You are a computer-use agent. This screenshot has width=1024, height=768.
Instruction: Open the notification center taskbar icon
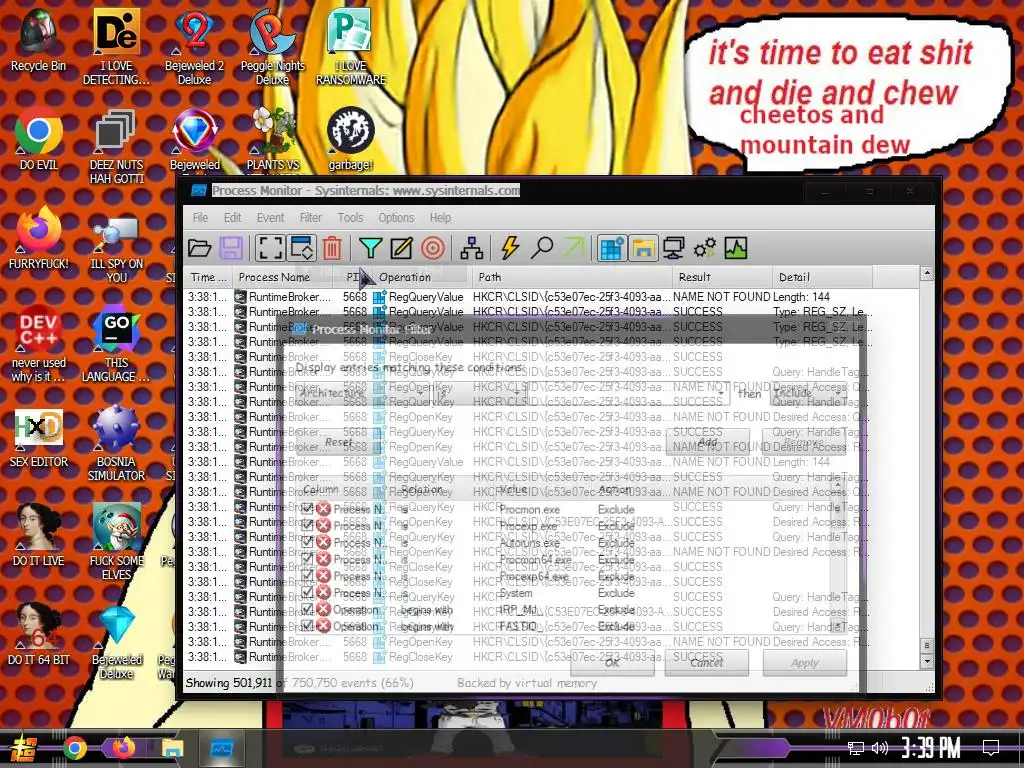coord(991,747)
